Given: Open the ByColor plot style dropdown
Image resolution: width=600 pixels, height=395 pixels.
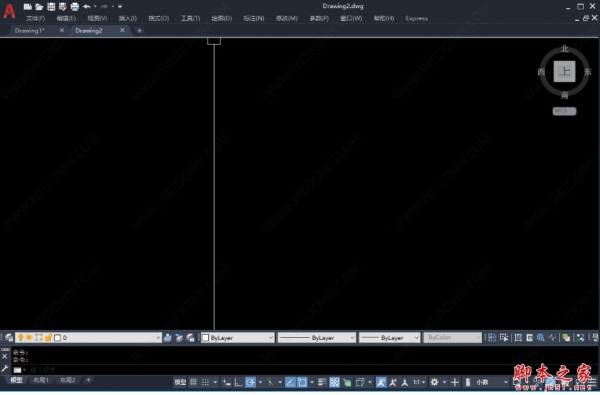Looking at the screenshot, I should [x=452, y=338].
